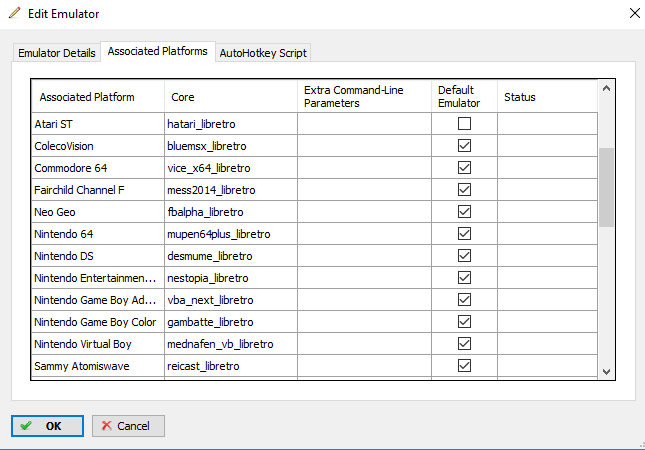The height and width of the screenshot is (450, 645).
Task: Select the Nintendo Virtual Boy cell
Action: 98,344
